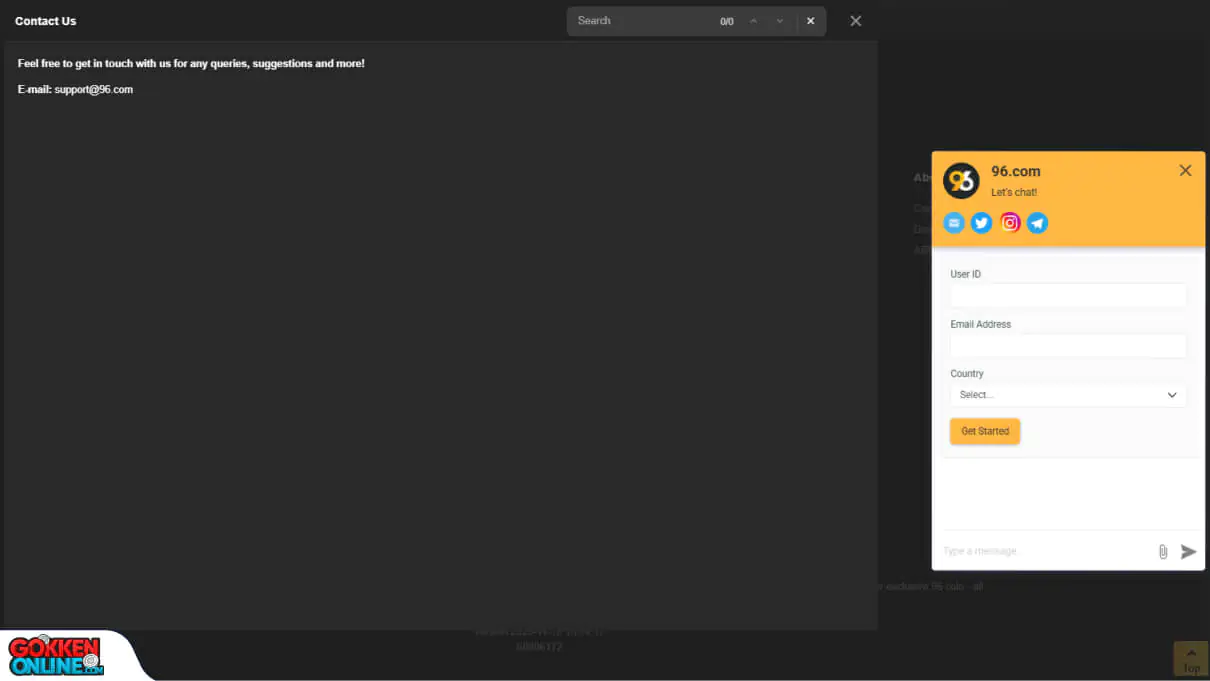This screenshot has height=681, width=1210.
Task: Click the Search input in Contact Us
Action: (x=640, y=21)
